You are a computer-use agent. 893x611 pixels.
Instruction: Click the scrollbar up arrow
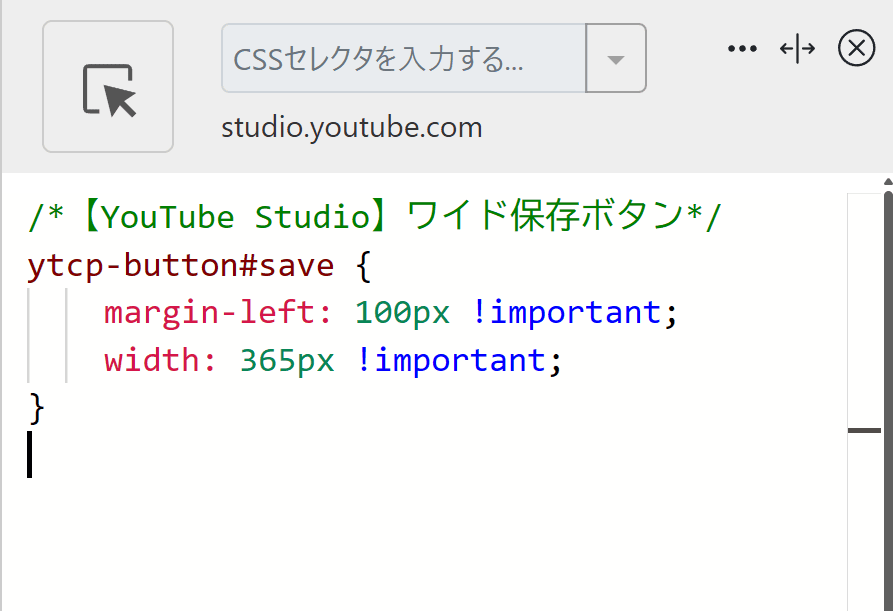884,182
